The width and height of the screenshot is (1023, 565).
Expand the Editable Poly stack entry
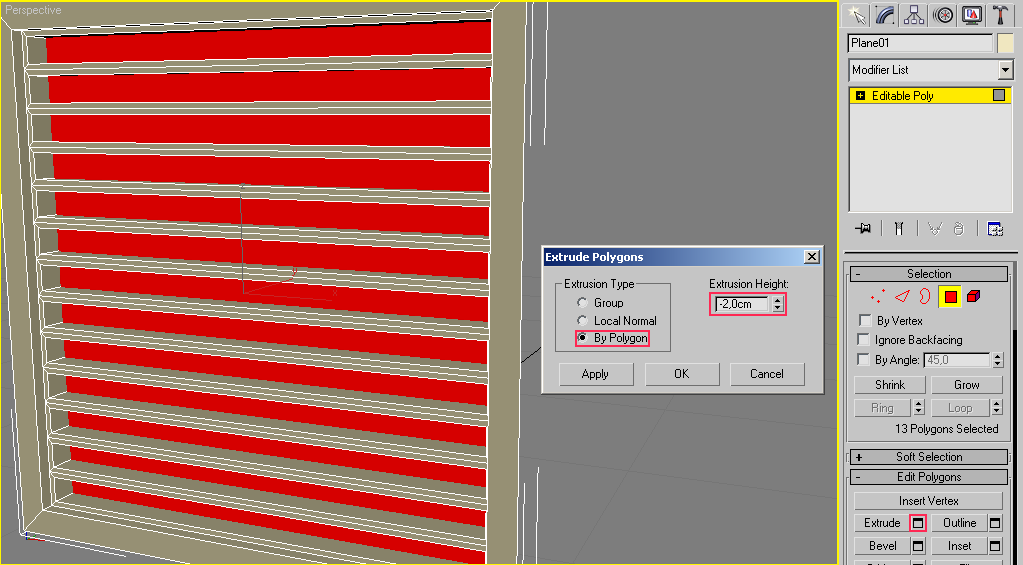point(860,96)
